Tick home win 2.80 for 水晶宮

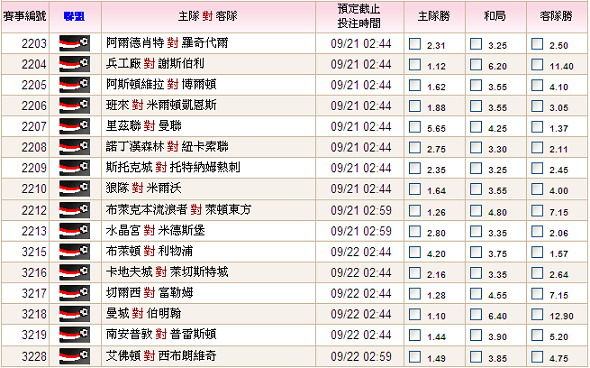point(415,231)
